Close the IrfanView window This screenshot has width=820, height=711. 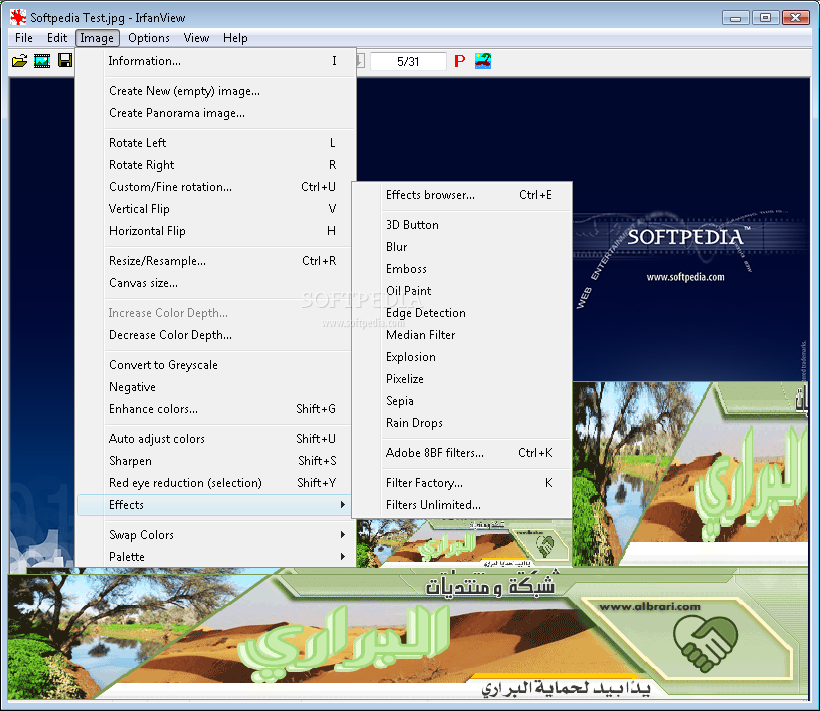click(795, 18)
